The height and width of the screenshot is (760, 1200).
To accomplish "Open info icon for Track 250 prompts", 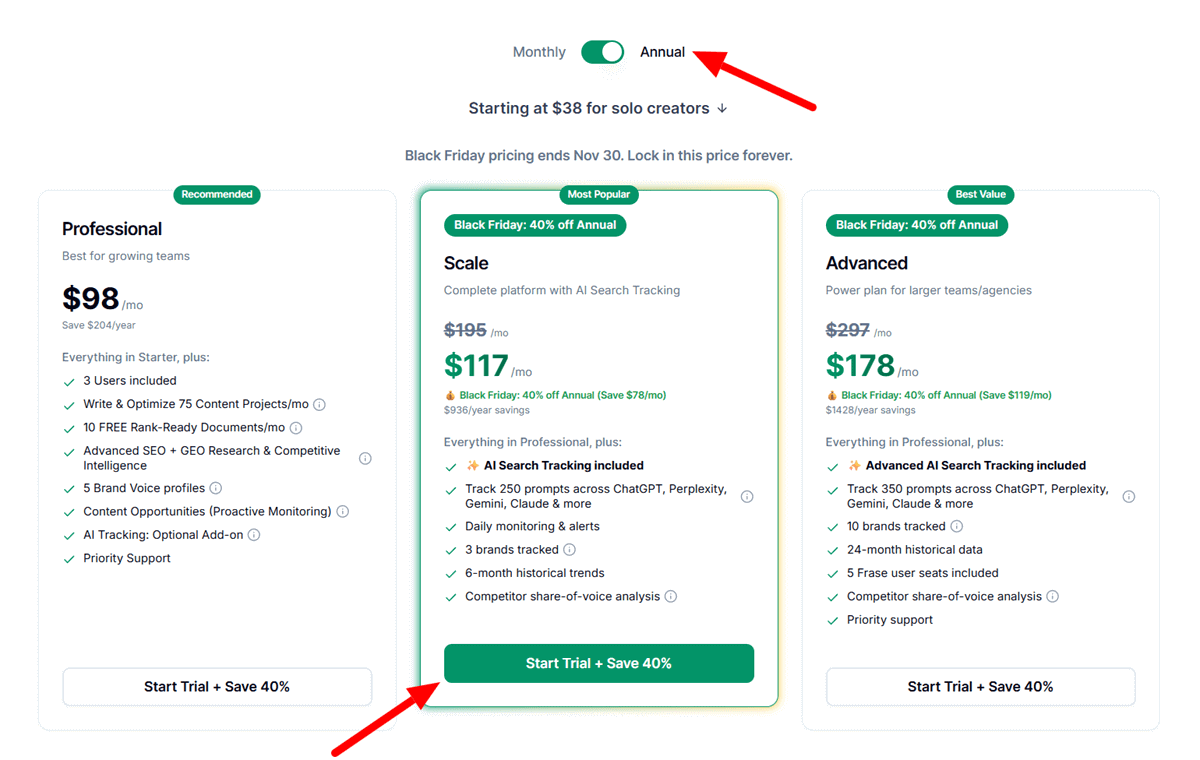I will pyautogui.click(x=747, y=497).
